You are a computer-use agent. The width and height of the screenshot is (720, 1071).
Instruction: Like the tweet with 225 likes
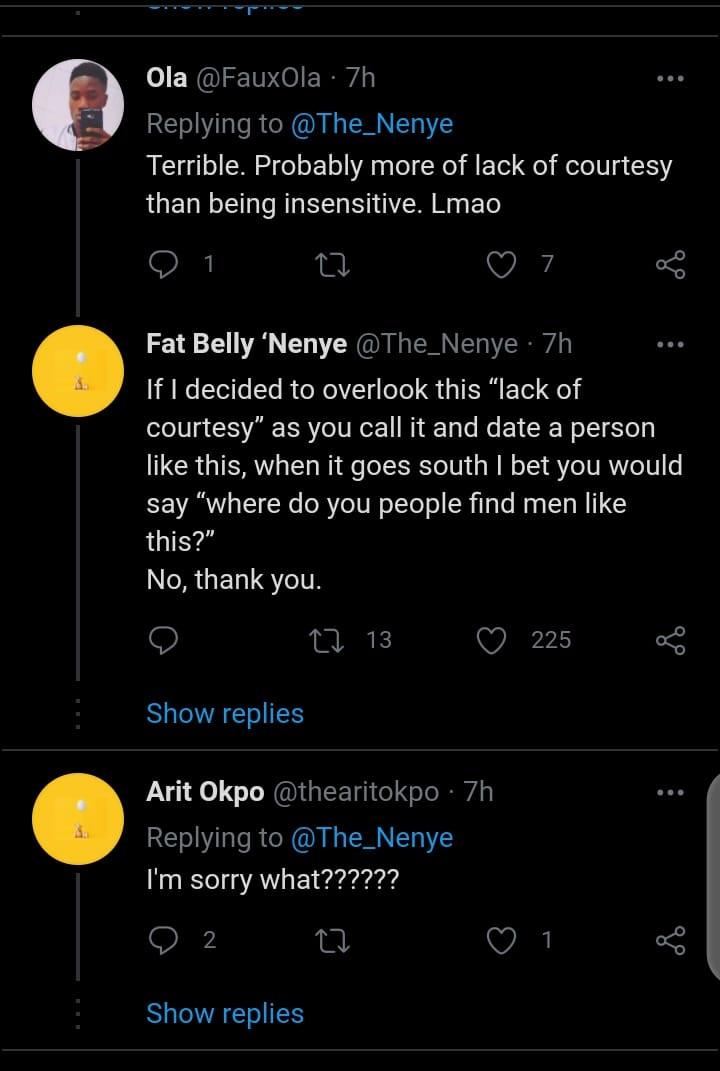click(492, 640)
